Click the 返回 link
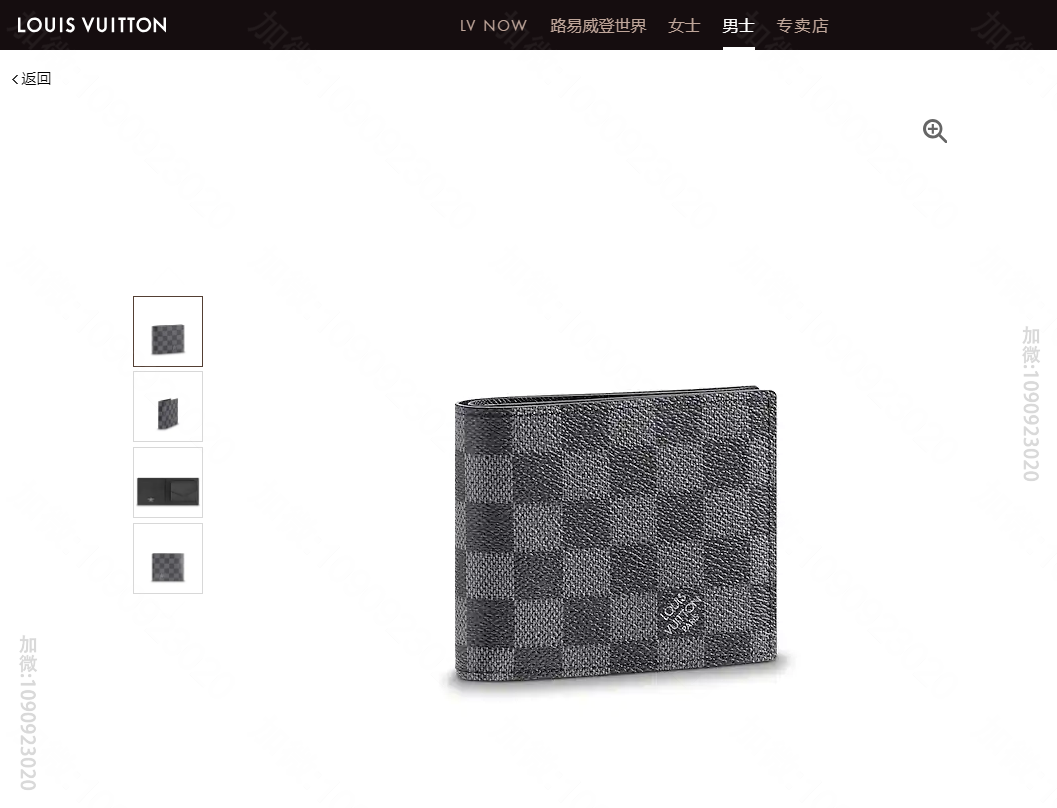This screenshot has height=808, width=1057. click(36, 79)
